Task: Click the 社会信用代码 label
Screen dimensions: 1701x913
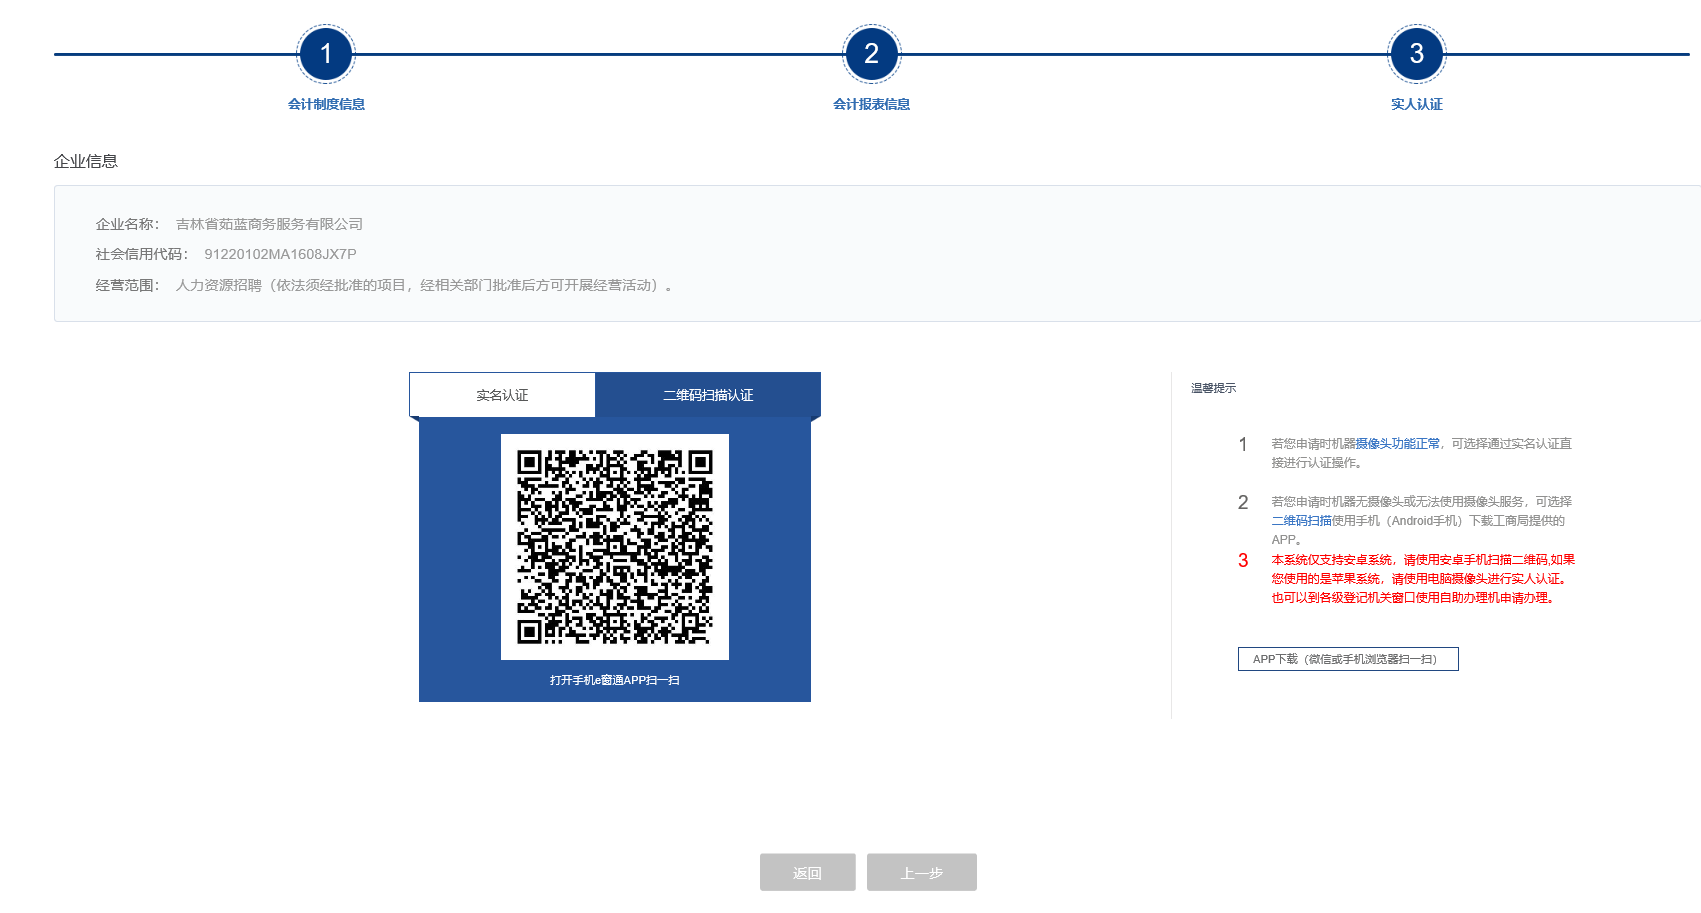Action: (x=142, y=254)
